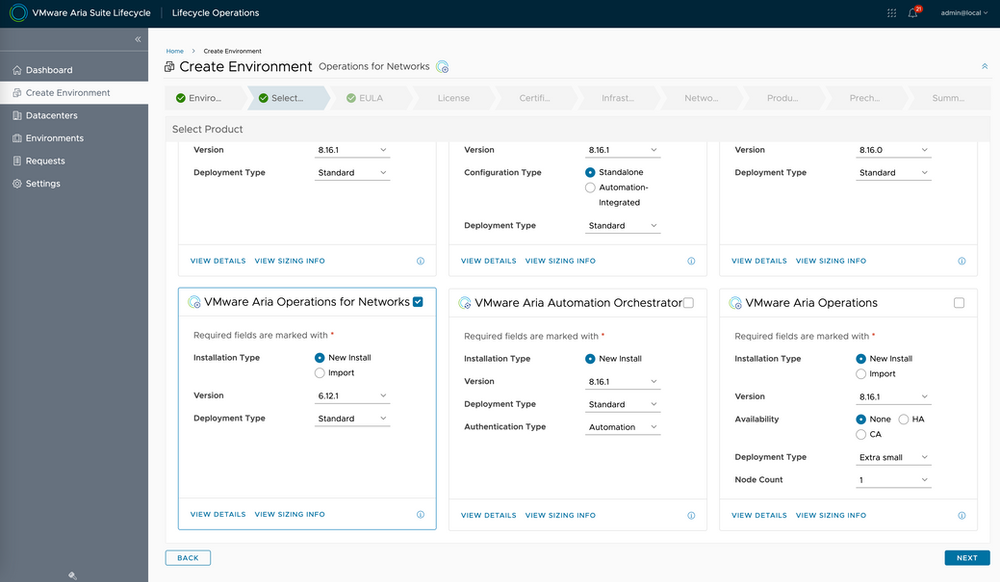Click info icon on the 8.16.0 version card
The width and height of the screenshot is (1000, 582).
coord(961,261)
